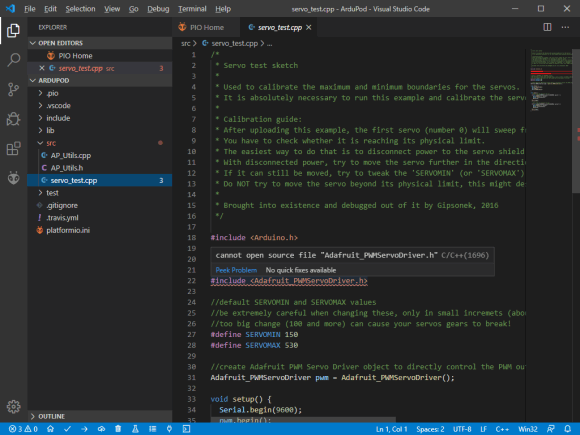This screenshot has width=580, height=435.
Task: Open the PlatformIO alien head view
Action: [x=13, y=178]
